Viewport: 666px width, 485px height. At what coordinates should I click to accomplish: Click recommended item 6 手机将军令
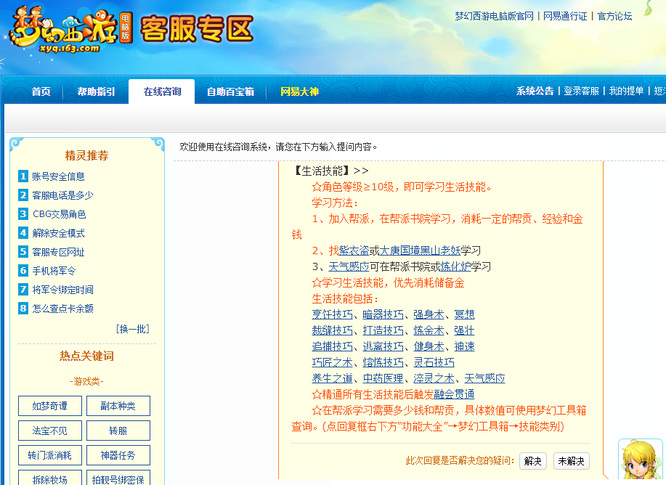54,271
